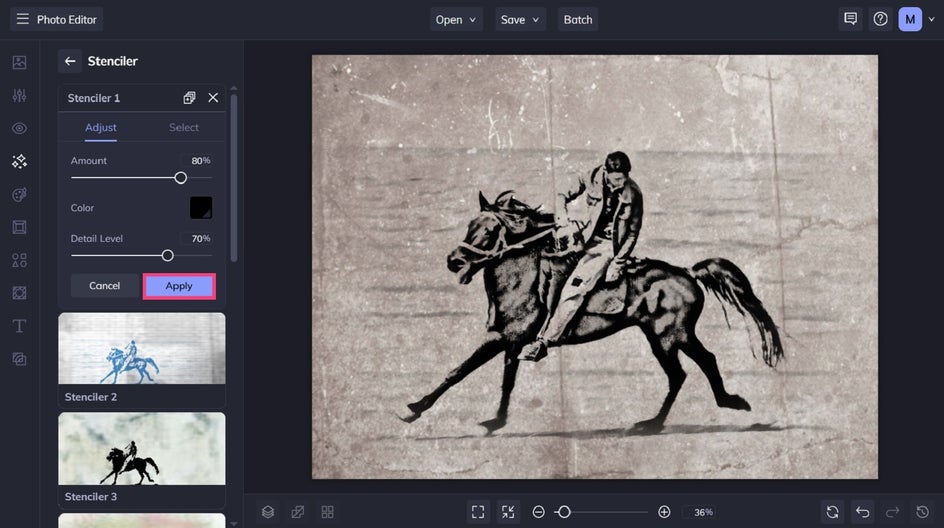
Task: Switch to the Adjust tab
Action: (101, 128)
